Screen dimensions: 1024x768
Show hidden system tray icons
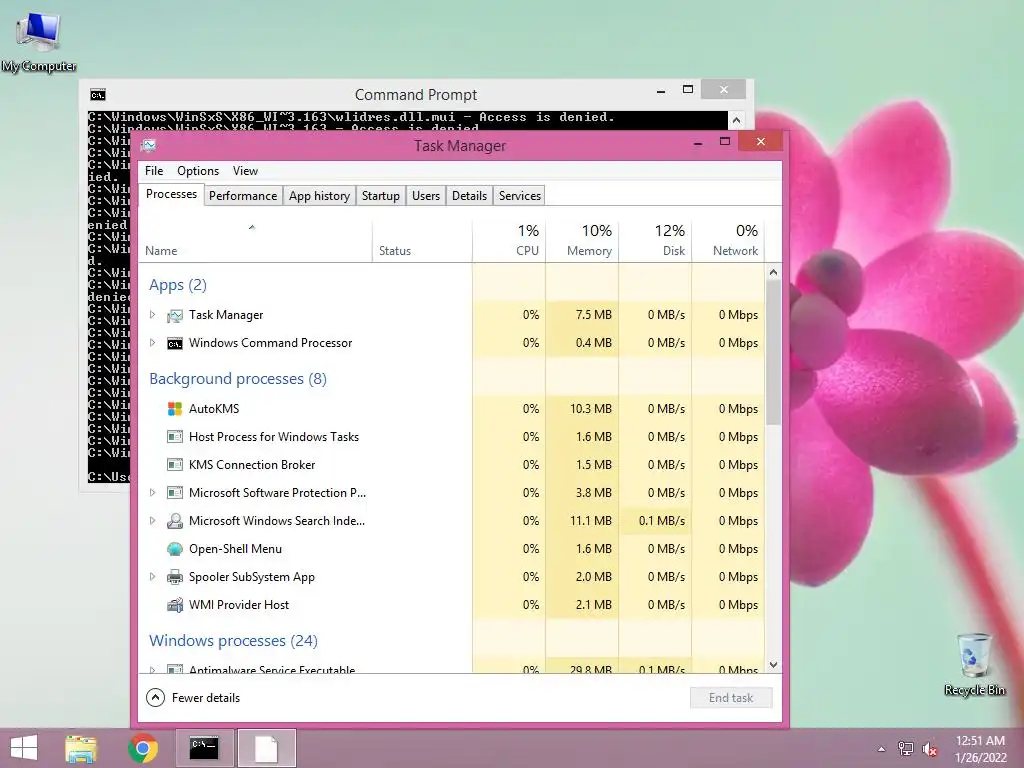882,749
